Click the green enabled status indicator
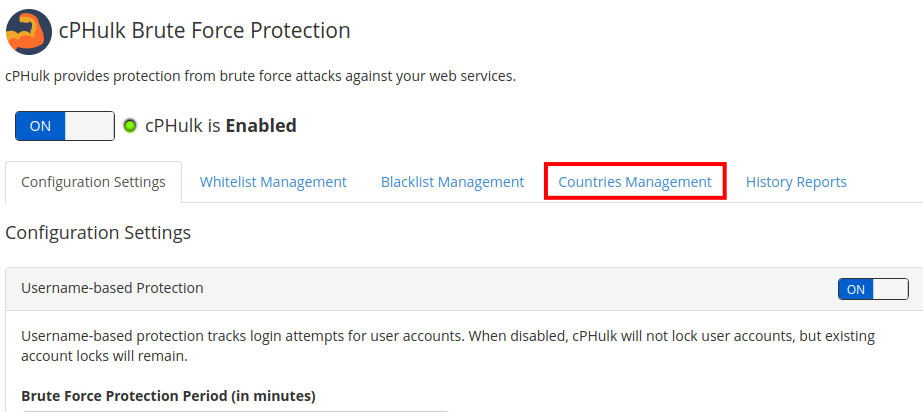 130,126
